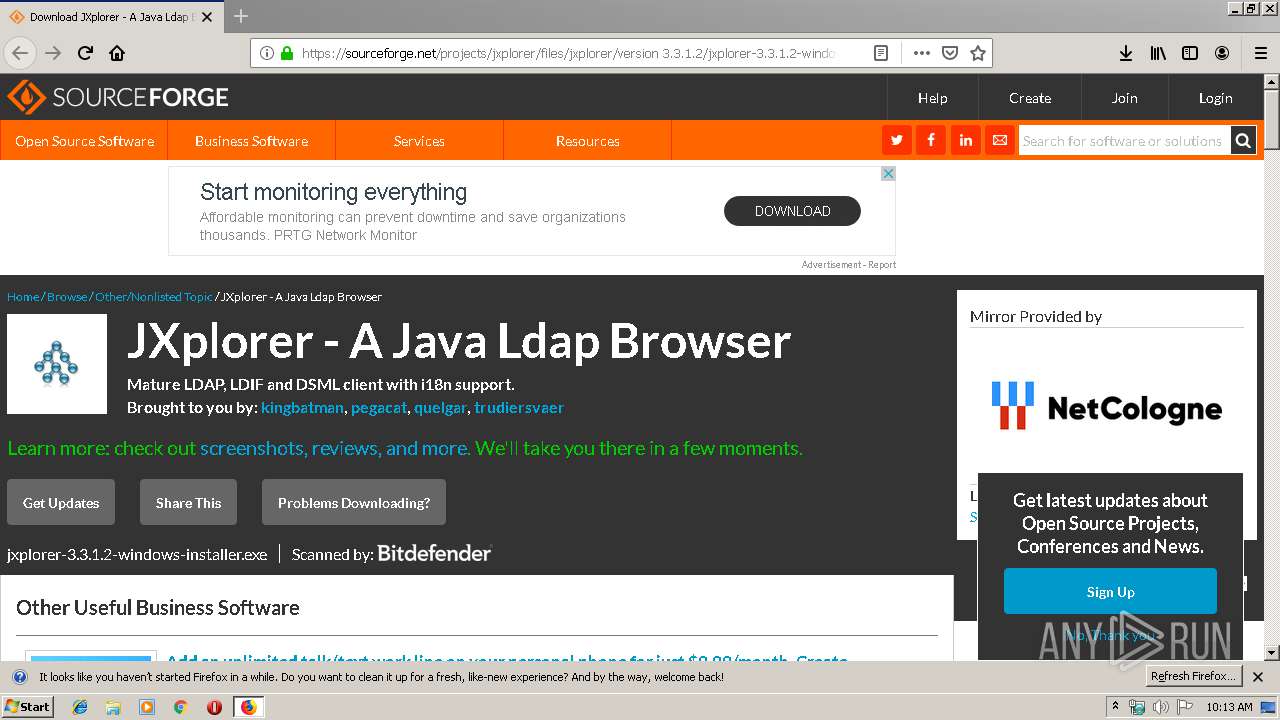Image resolution: width=1280 pixels, height=720 pixels.
Task: Open the Windows Start button
Action: click(27, 707)
